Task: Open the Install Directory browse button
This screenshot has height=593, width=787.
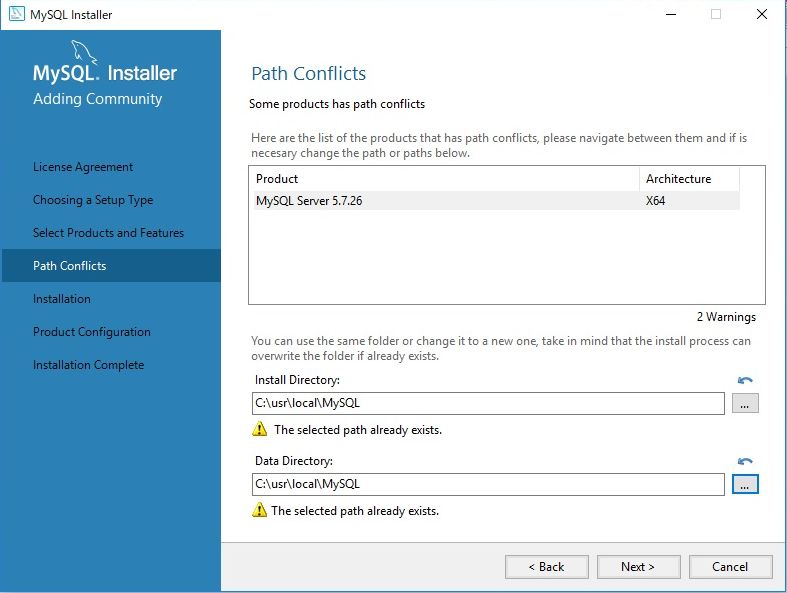Action: coord(745,404)
